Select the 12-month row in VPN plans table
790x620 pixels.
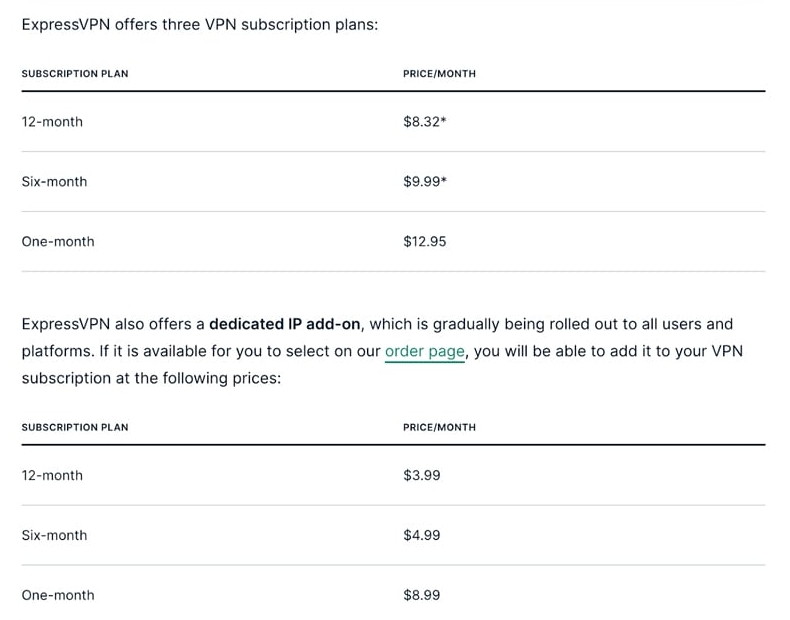tap(52, 122)
